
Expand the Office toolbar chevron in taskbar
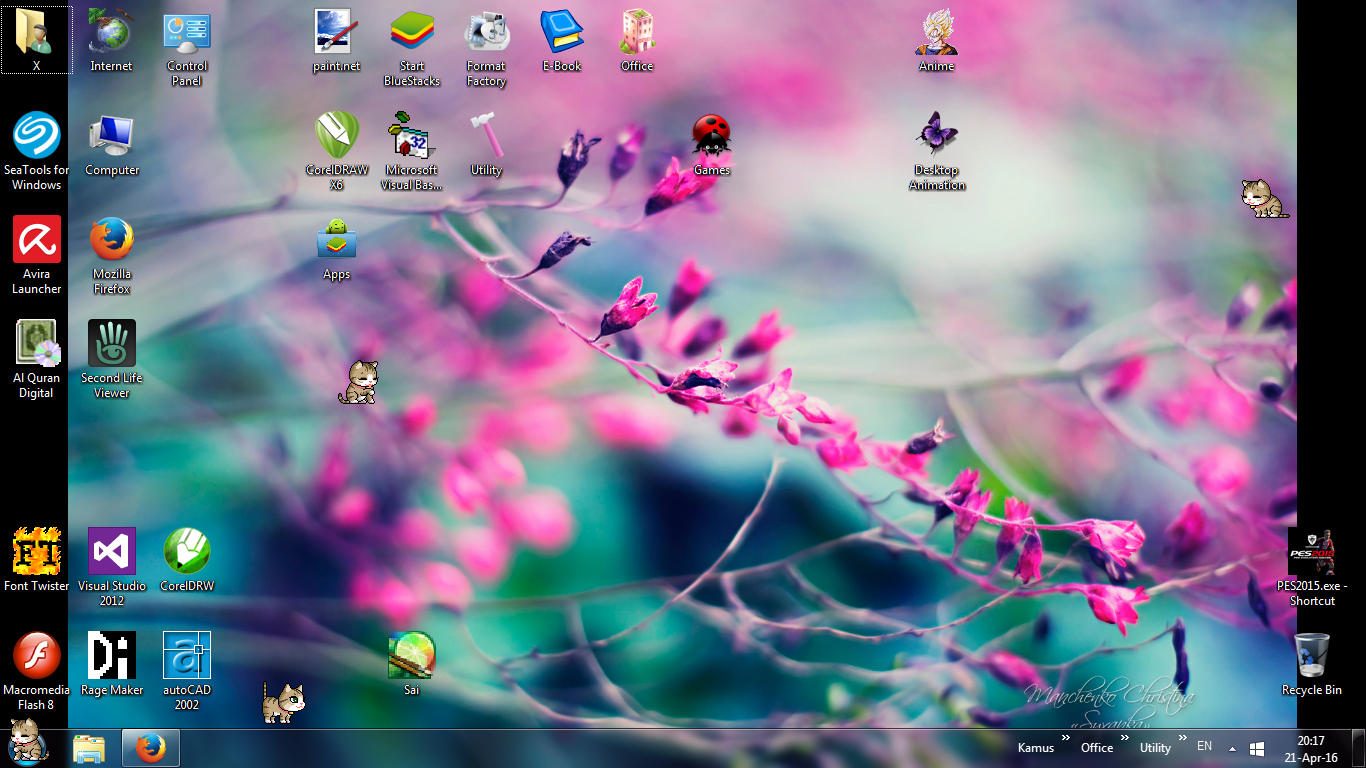pyautogui.click(x=1125, y=739)
